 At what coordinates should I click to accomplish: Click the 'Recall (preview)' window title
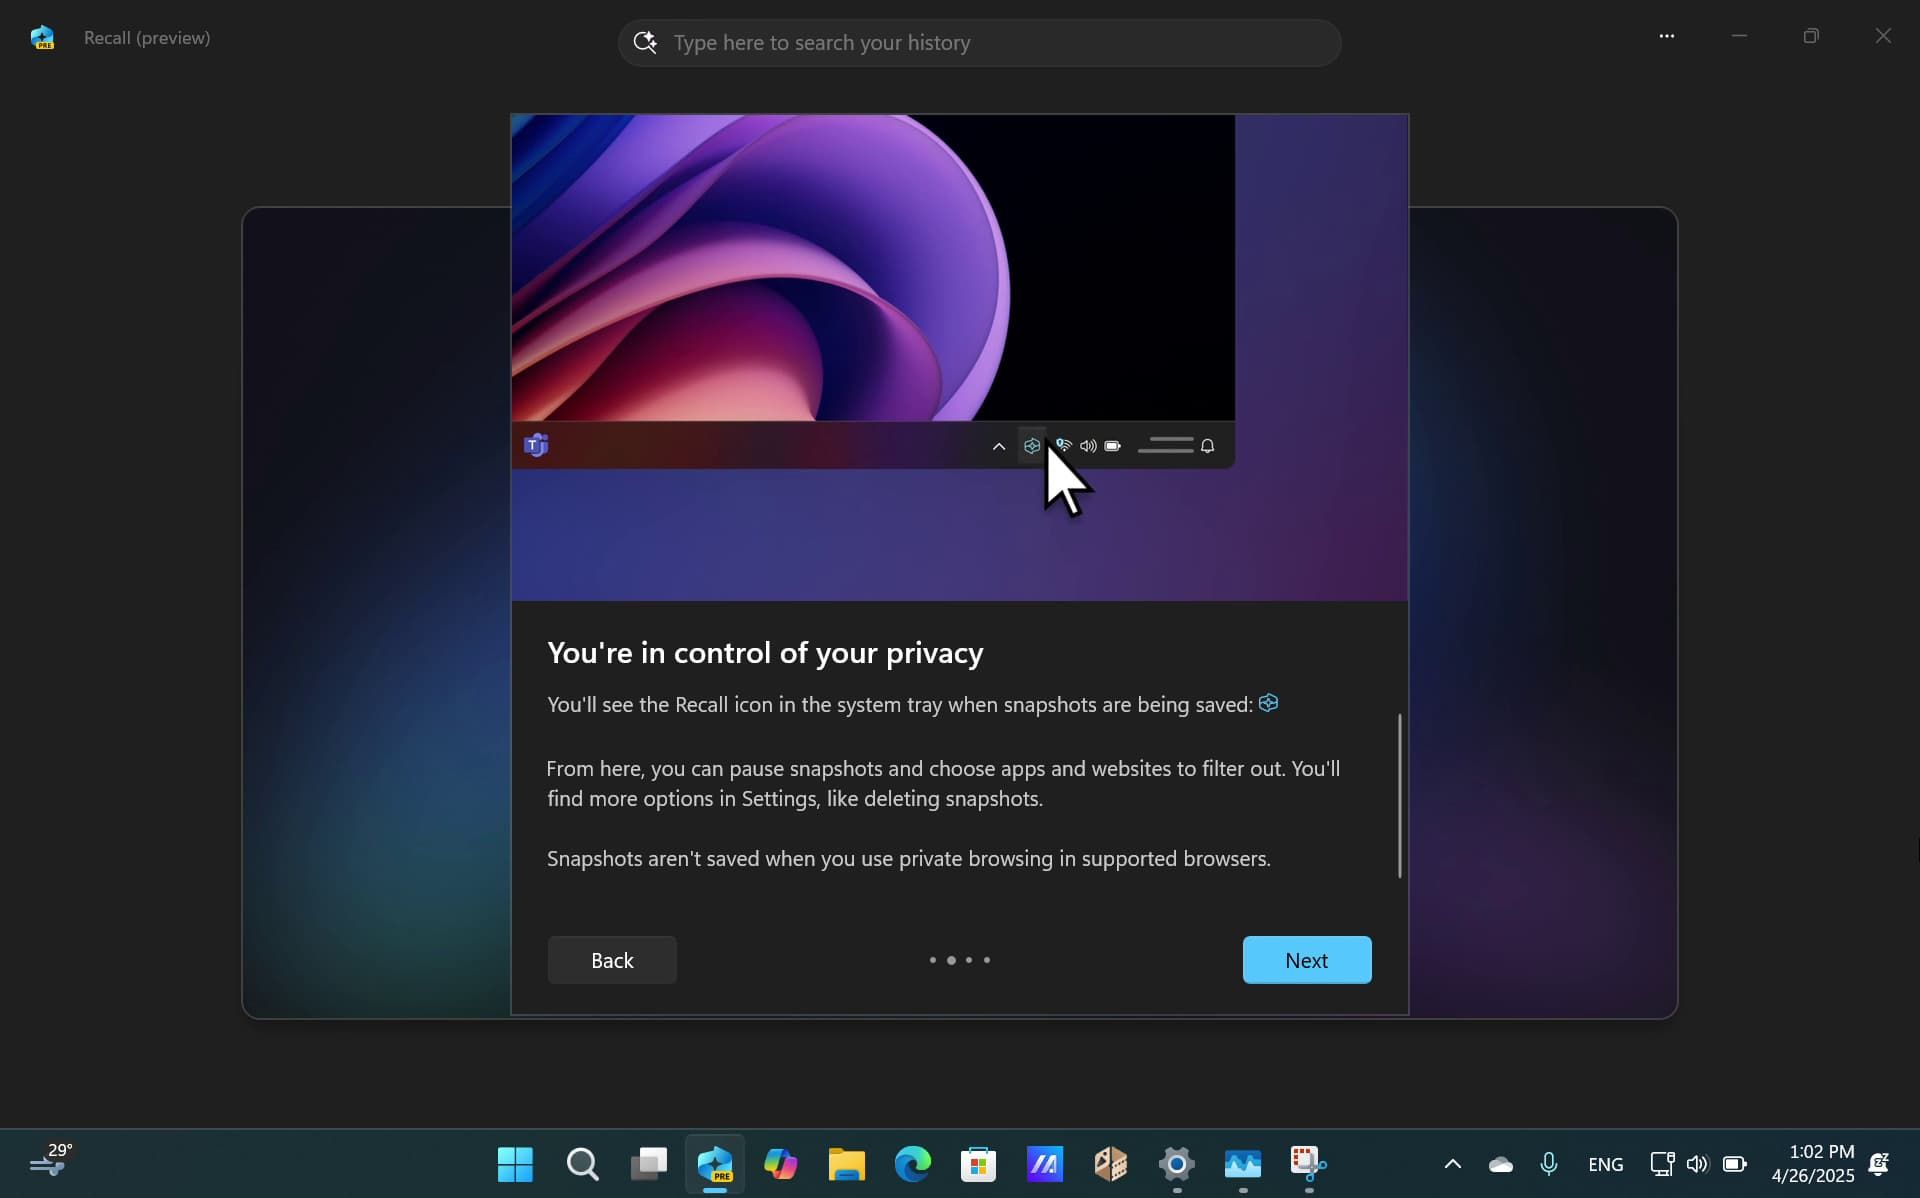147,38
